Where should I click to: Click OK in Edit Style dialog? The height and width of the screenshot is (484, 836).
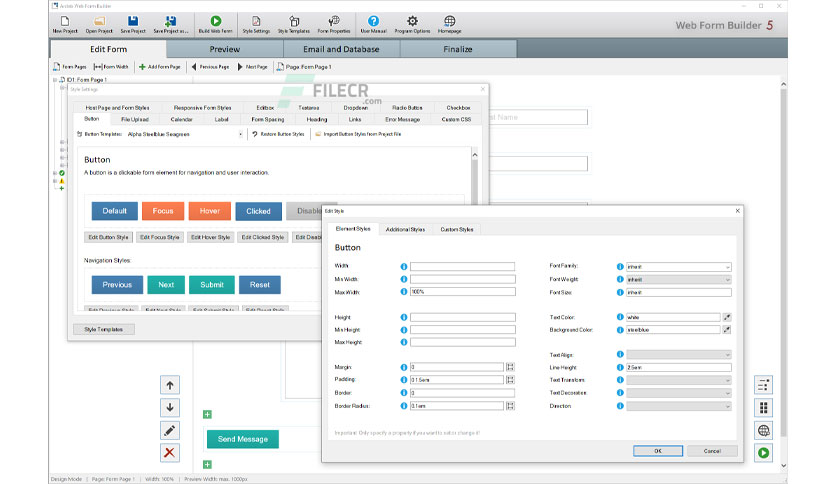coord(658,451)
